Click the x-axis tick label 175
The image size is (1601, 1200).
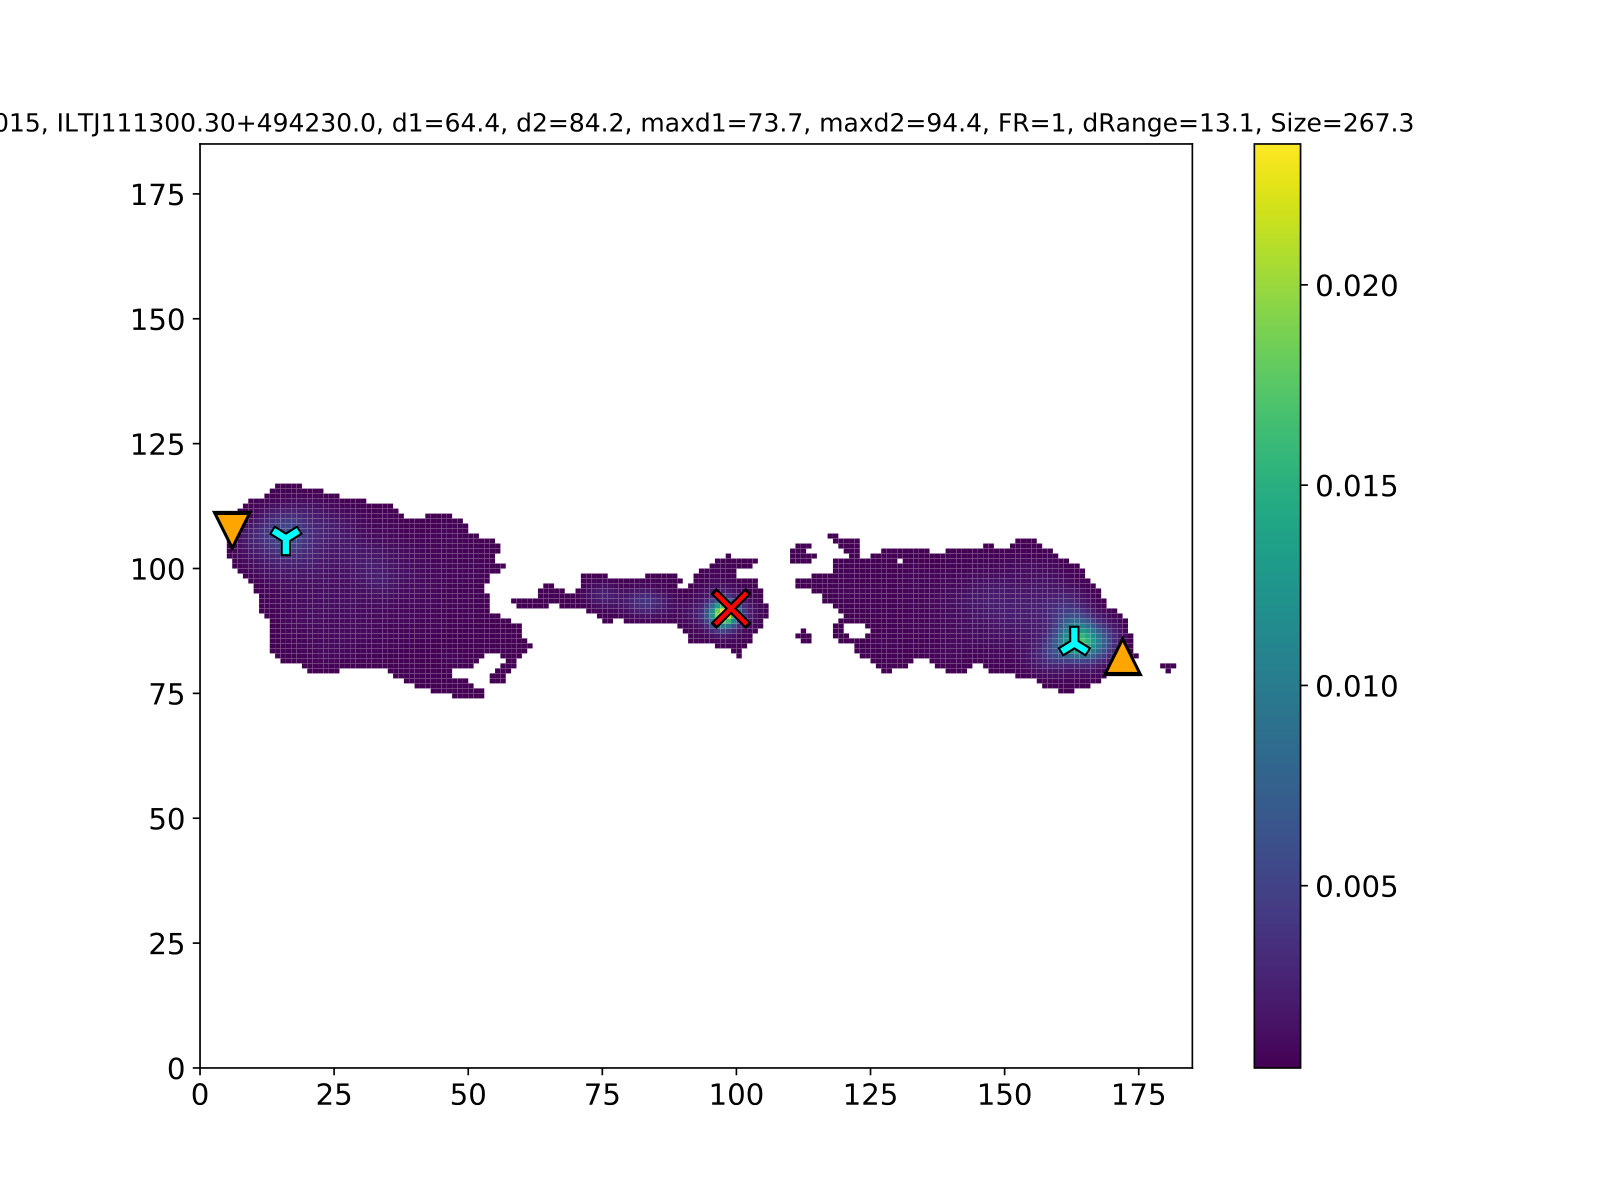click(1138, 1096)
